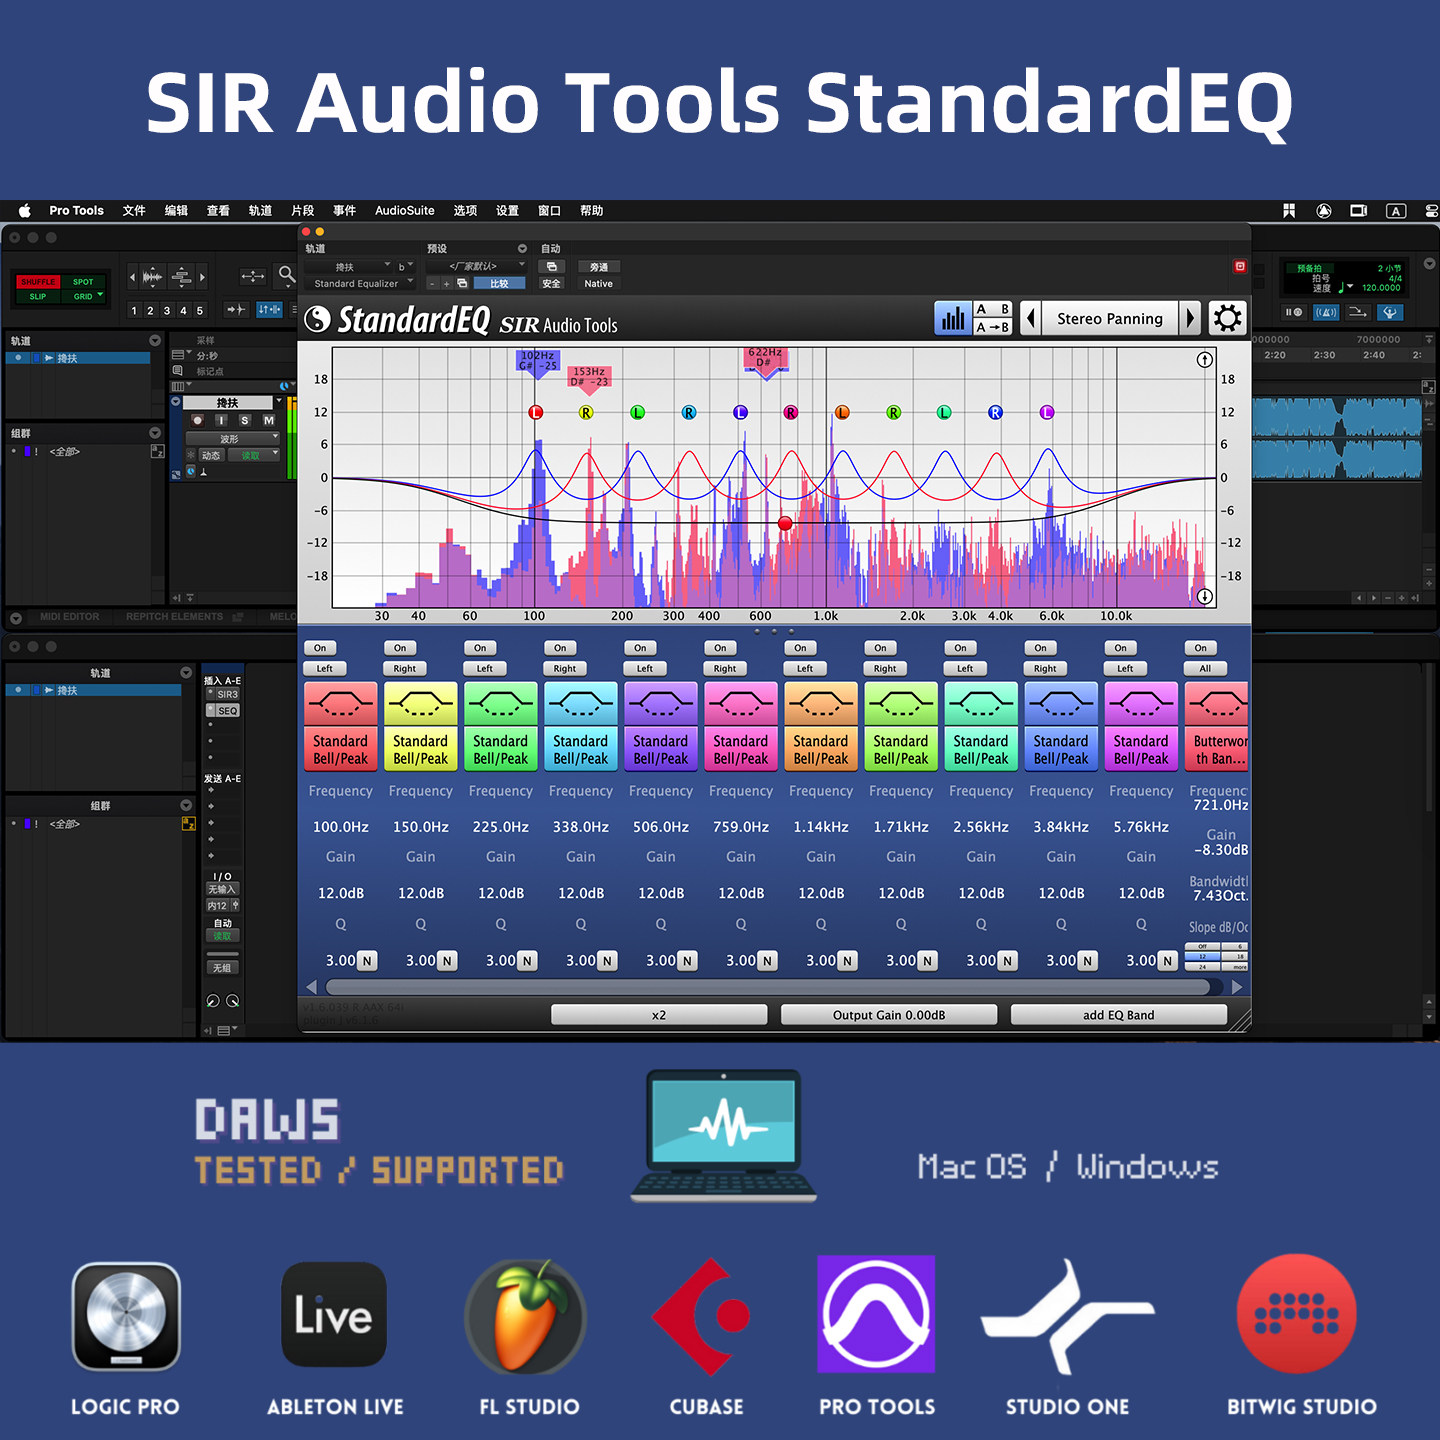
Task: Click the Cubase logo
Action: 702,1316
